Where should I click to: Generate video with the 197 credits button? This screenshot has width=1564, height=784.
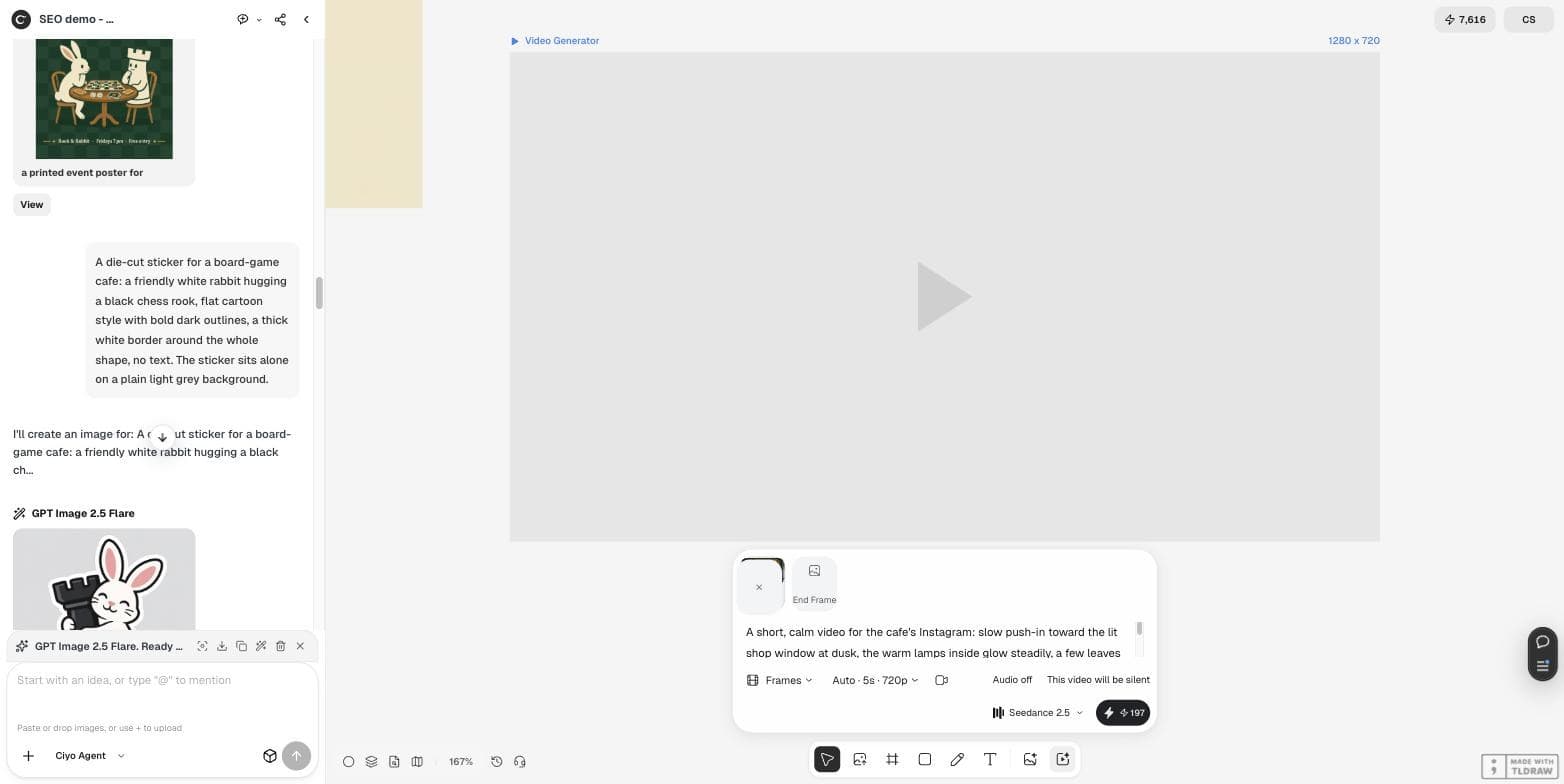pyautogui.click(x=1123, y=713)
